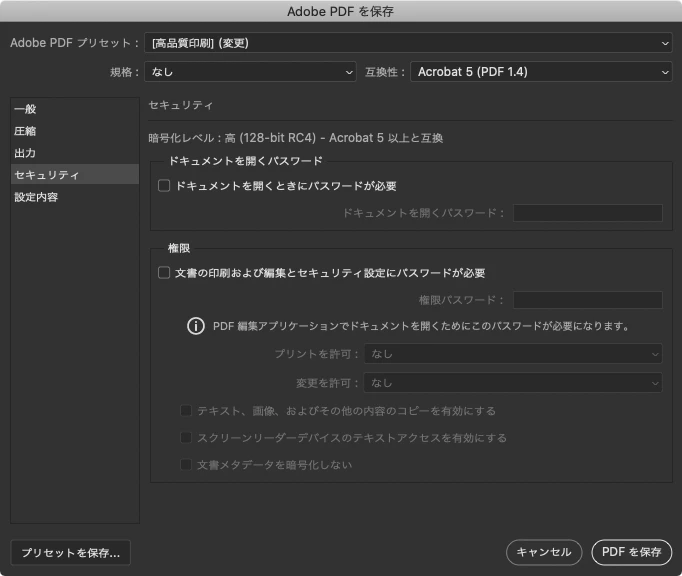Screen dimensions: 682x576
Task: Click the PDF を保存 button
Action: tap(632, 552)
